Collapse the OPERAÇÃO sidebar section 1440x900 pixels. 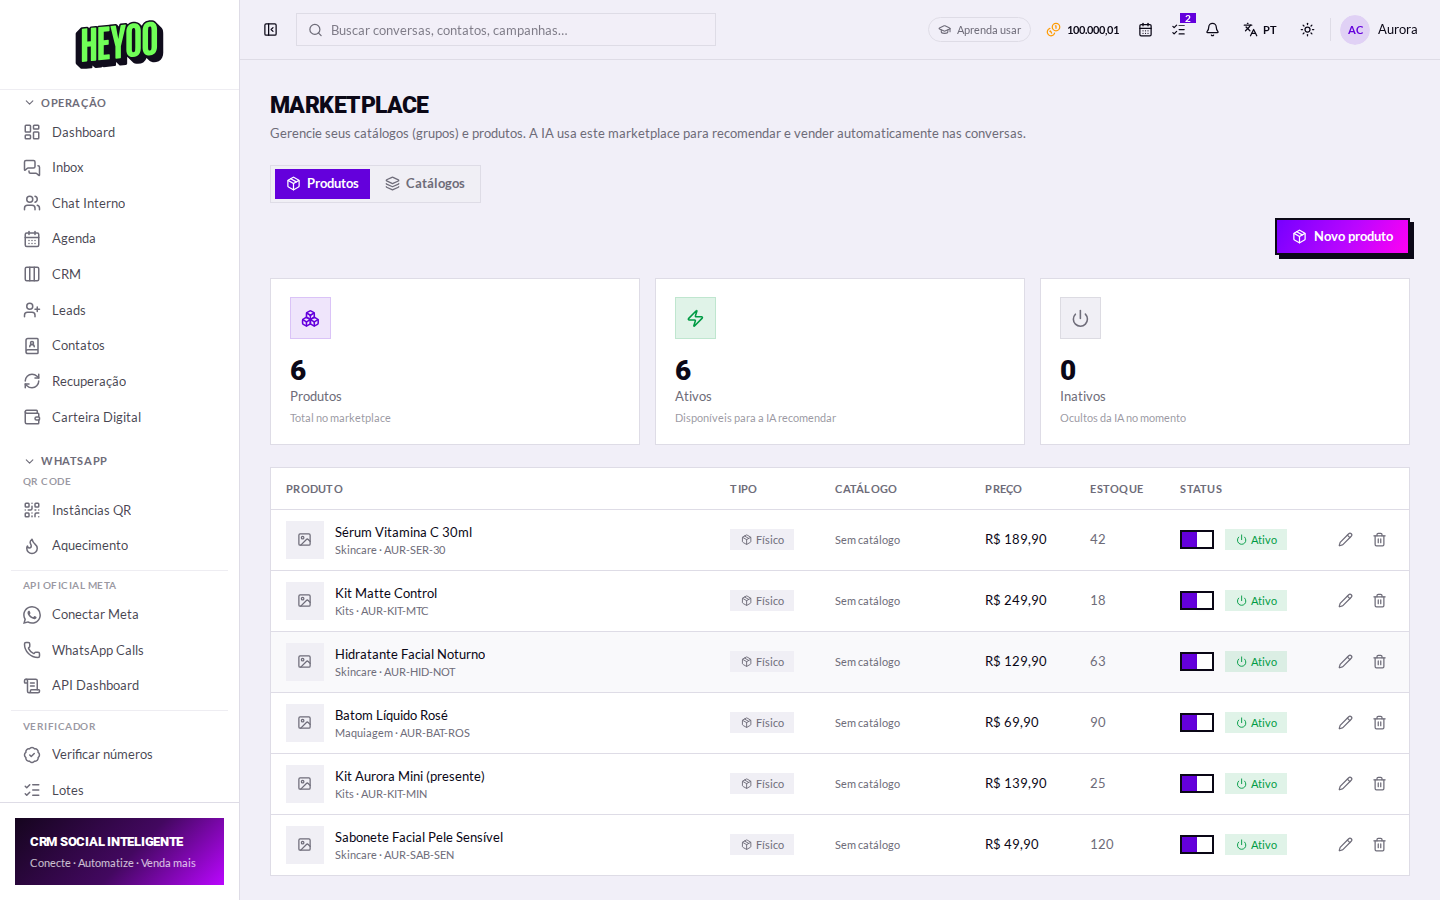65,103
